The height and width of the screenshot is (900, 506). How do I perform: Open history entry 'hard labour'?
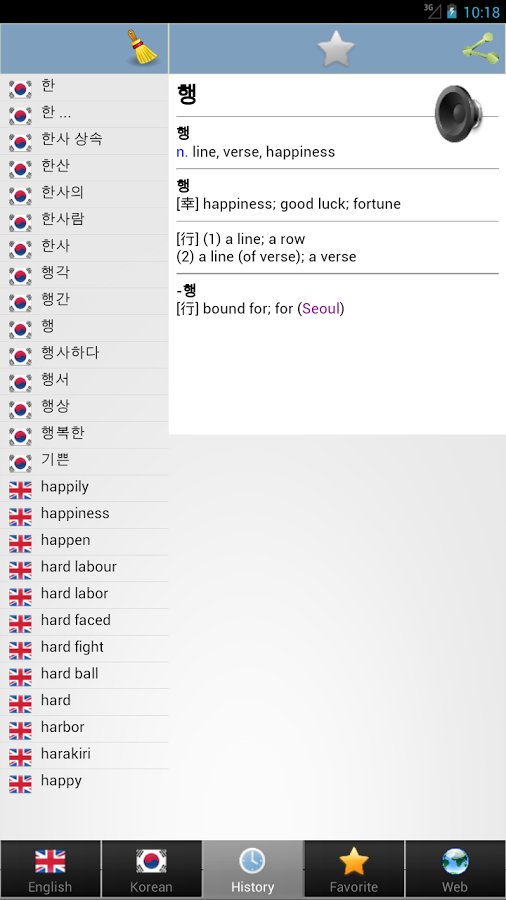click(84, 567)
